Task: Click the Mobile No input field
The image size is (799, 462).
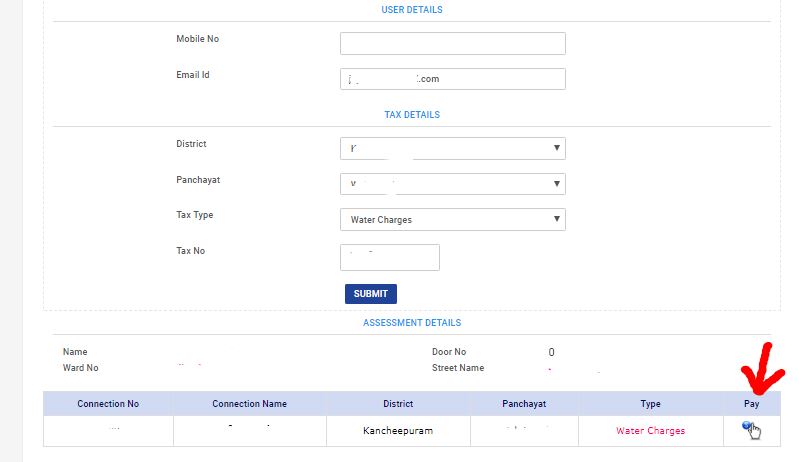Action: [x=452, y=43]
